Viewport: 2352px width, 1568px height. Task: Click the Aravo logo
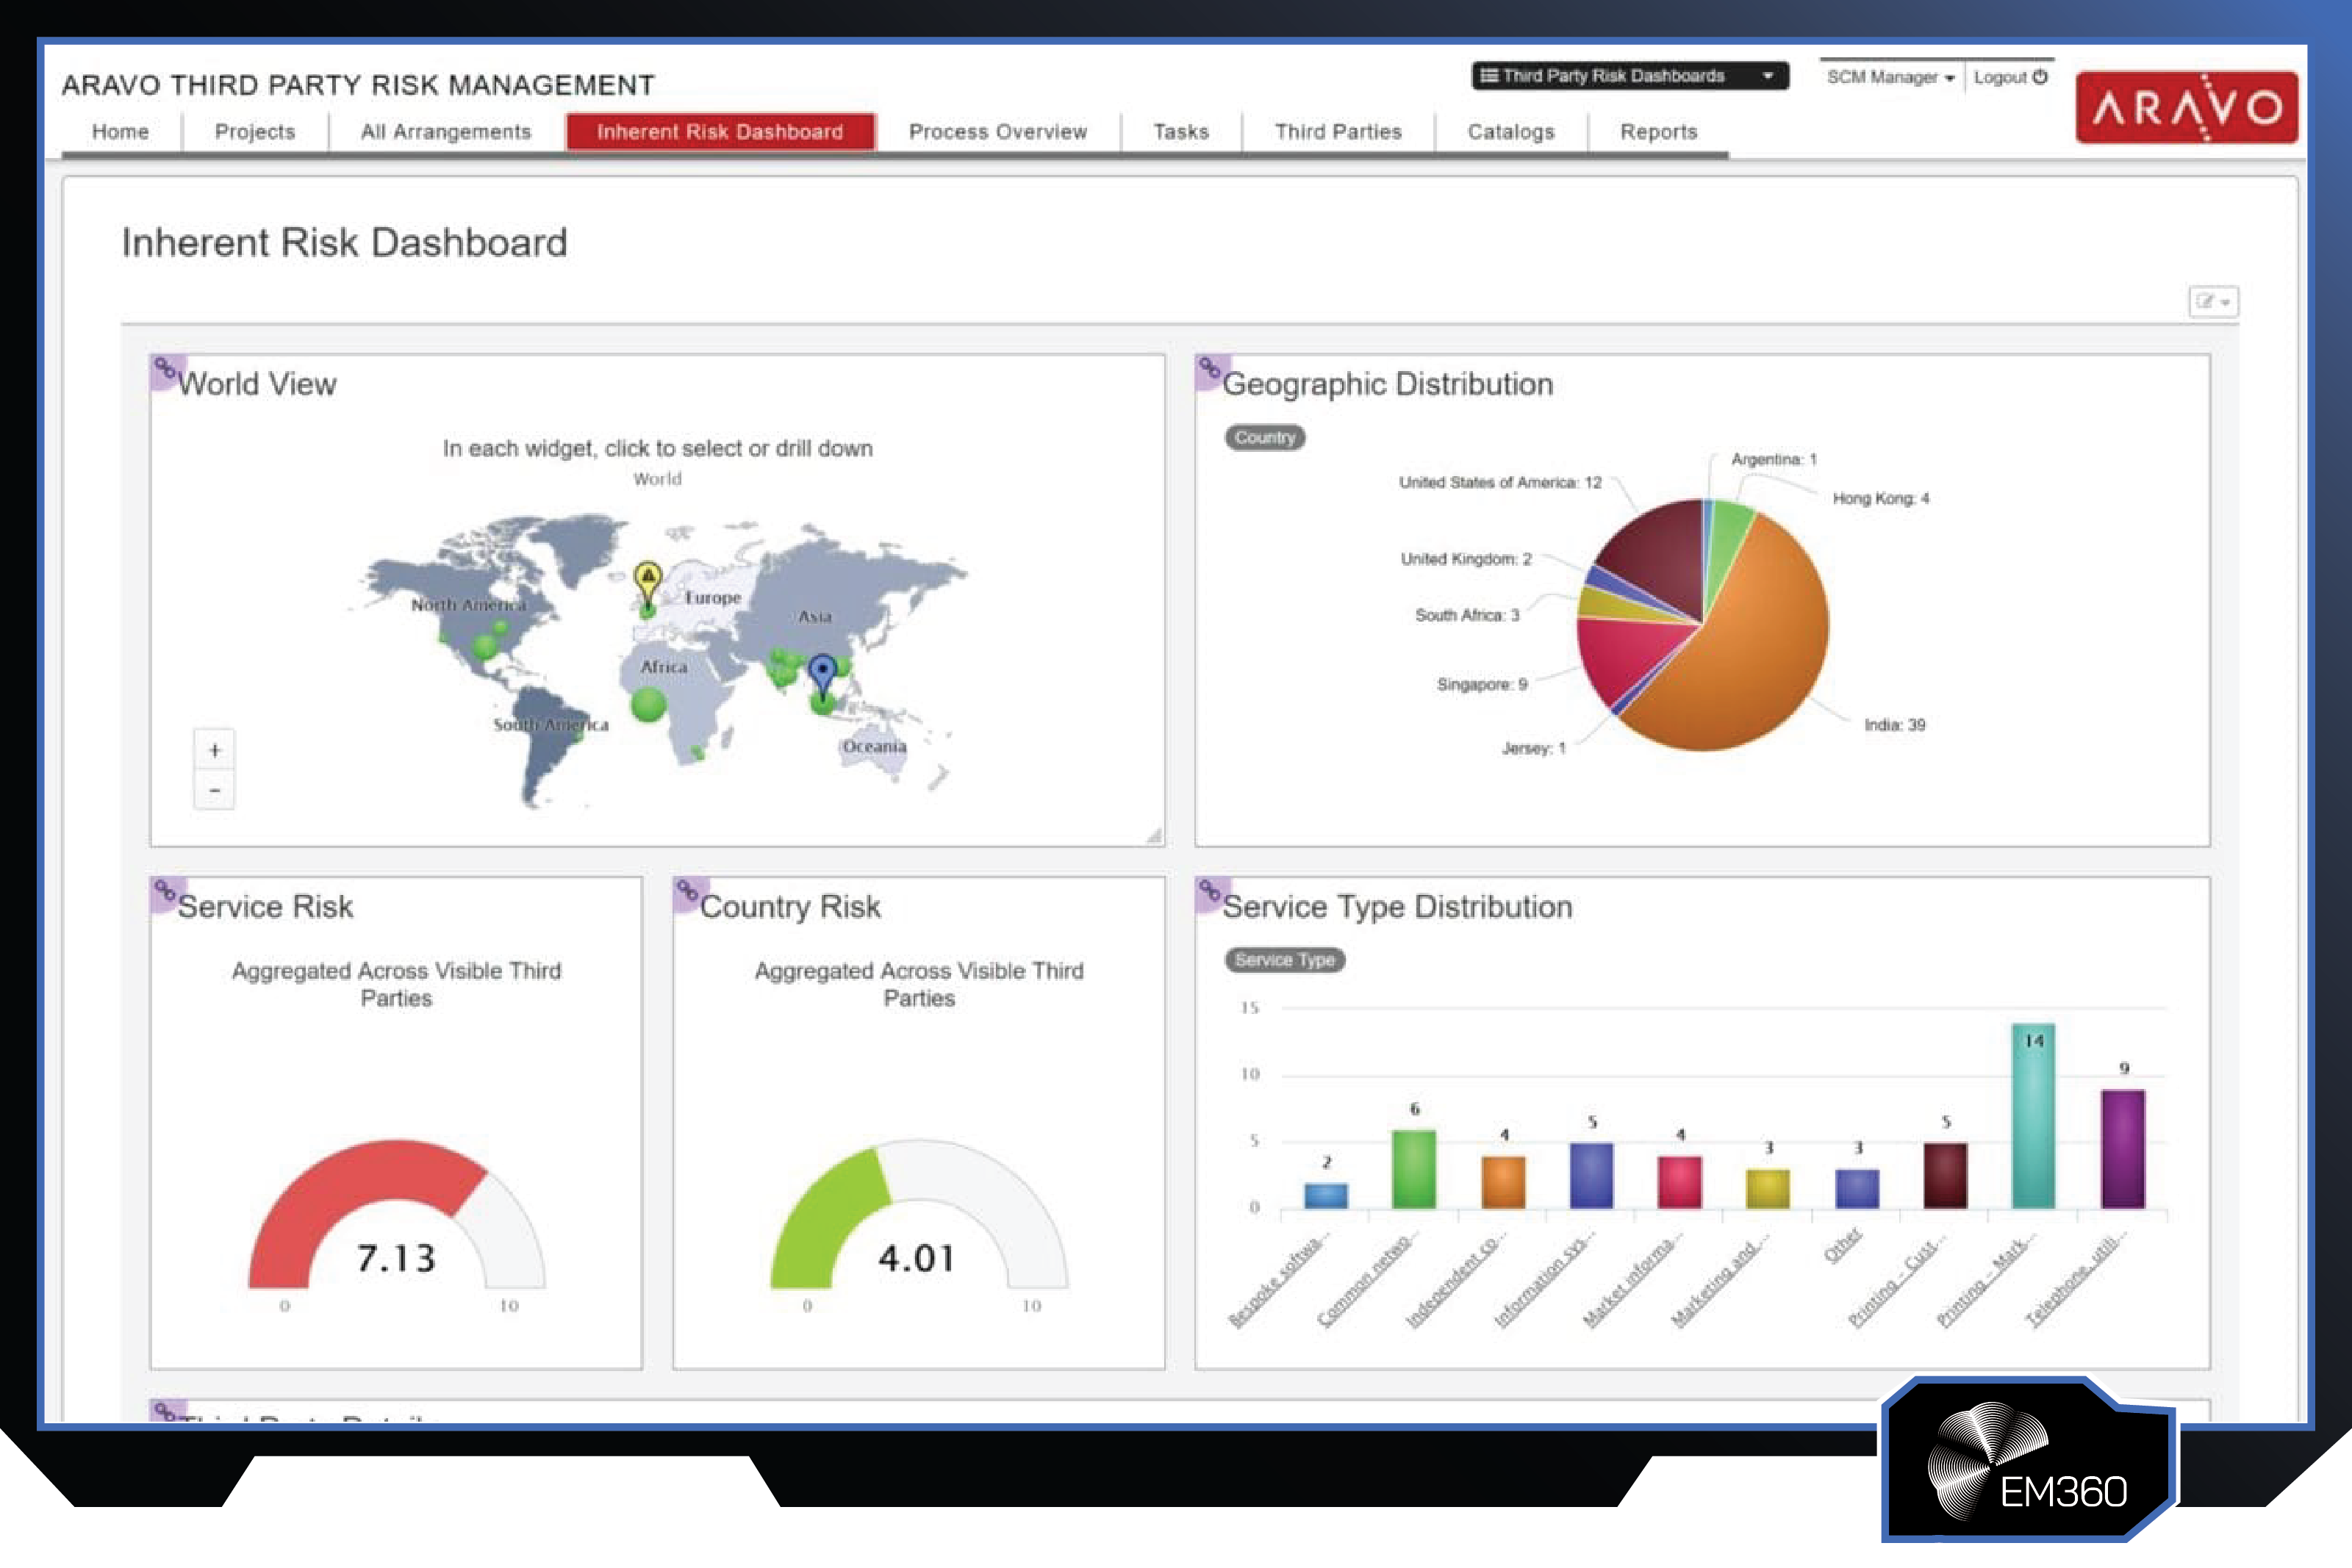(x=2186, y=107)
